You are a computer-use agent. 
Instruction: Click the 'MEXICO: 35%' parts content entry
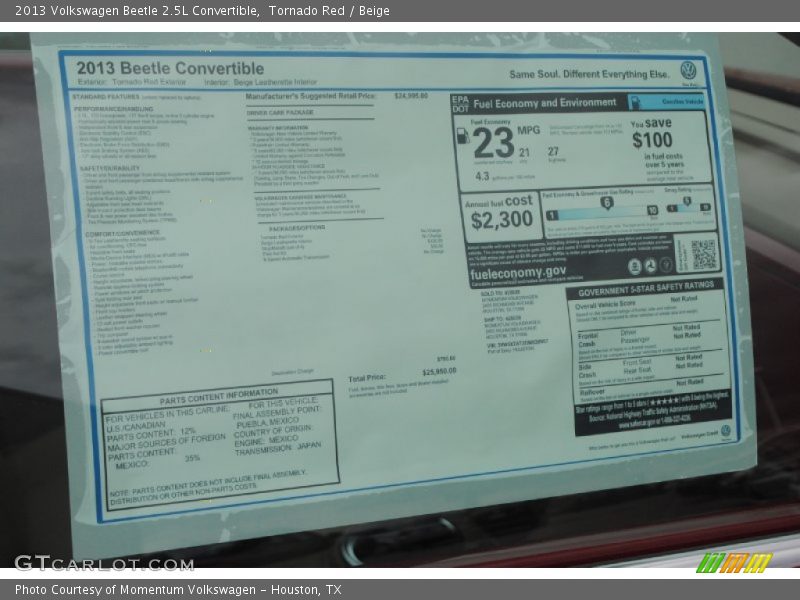158,461
